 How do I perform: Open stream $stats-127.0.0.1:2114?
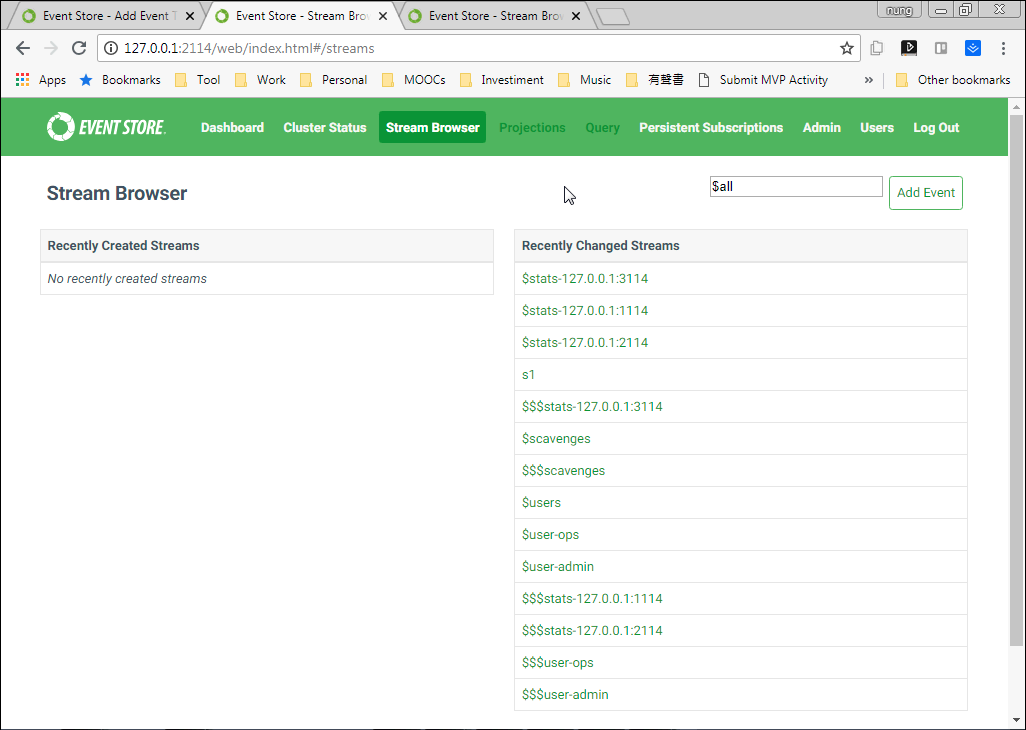coord(585,343)
